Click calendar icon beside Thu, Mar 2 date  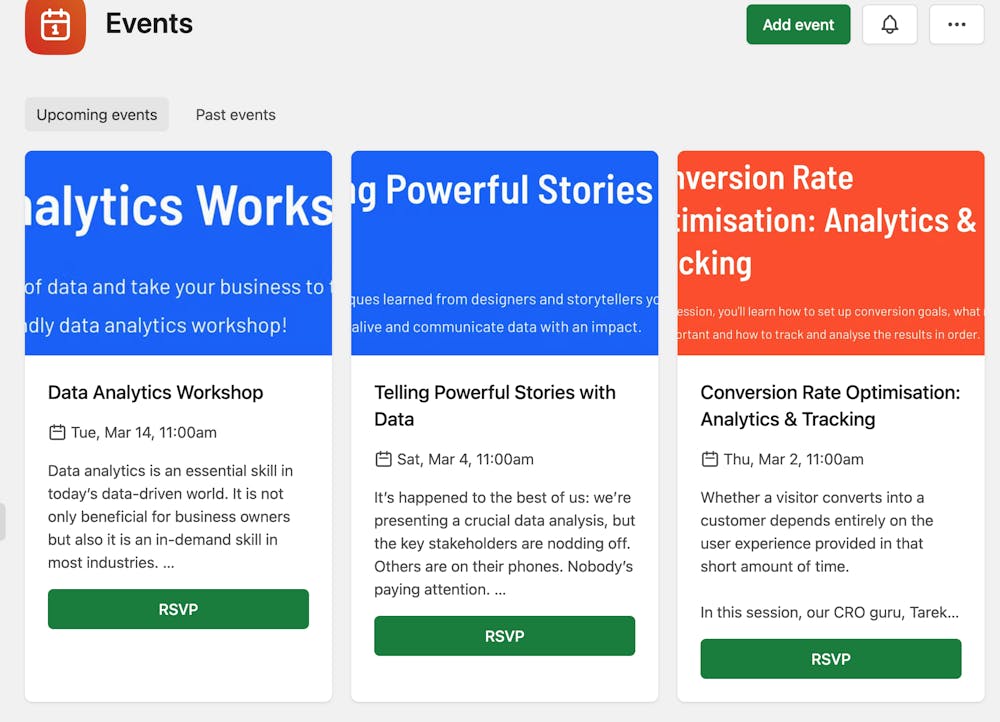click(x=709, y=460)
